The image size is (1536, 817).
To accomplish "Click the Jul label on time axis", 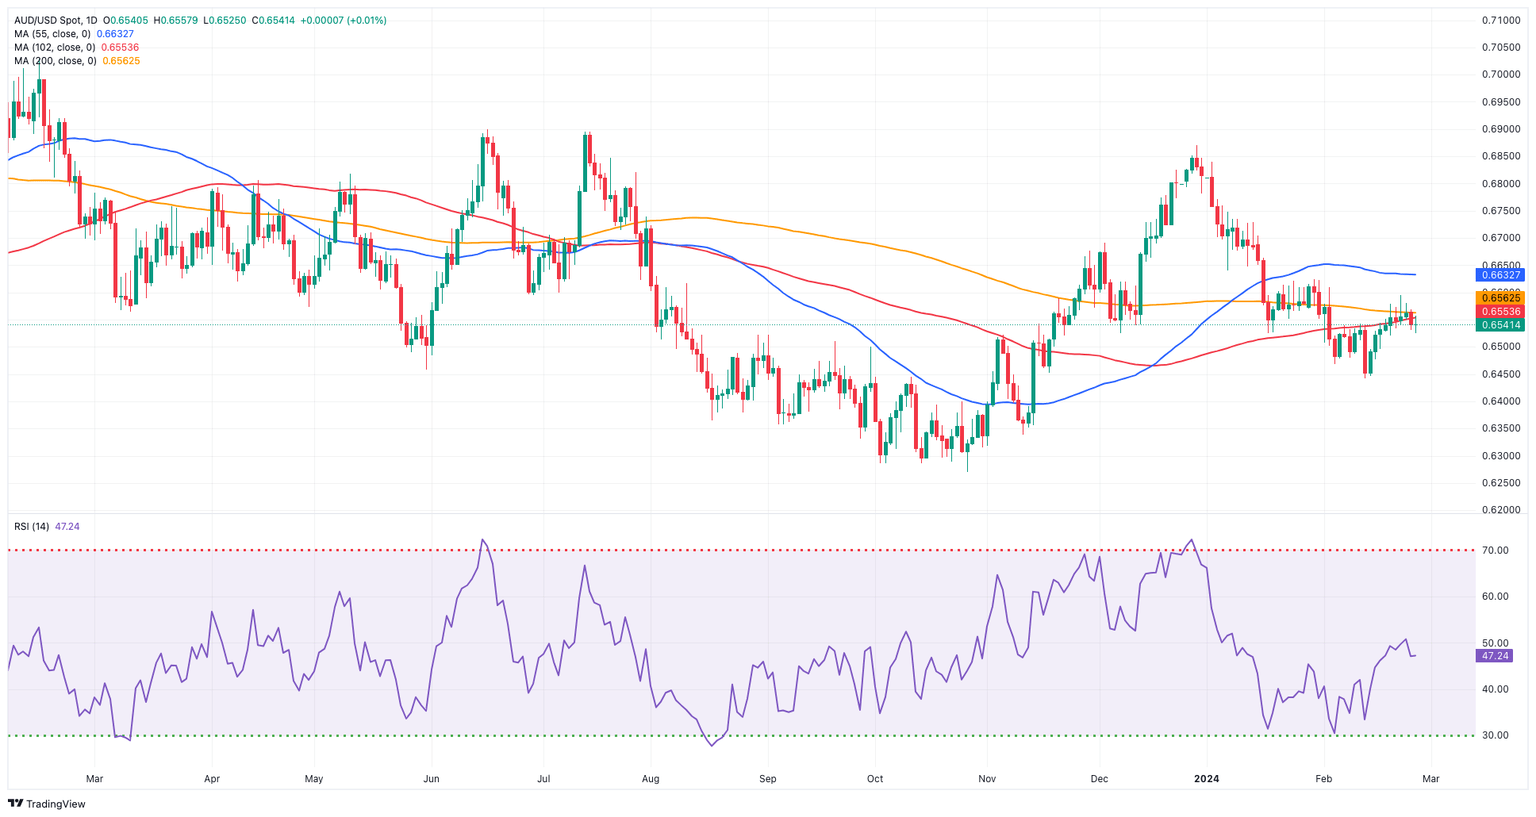I will pos(544,778).
